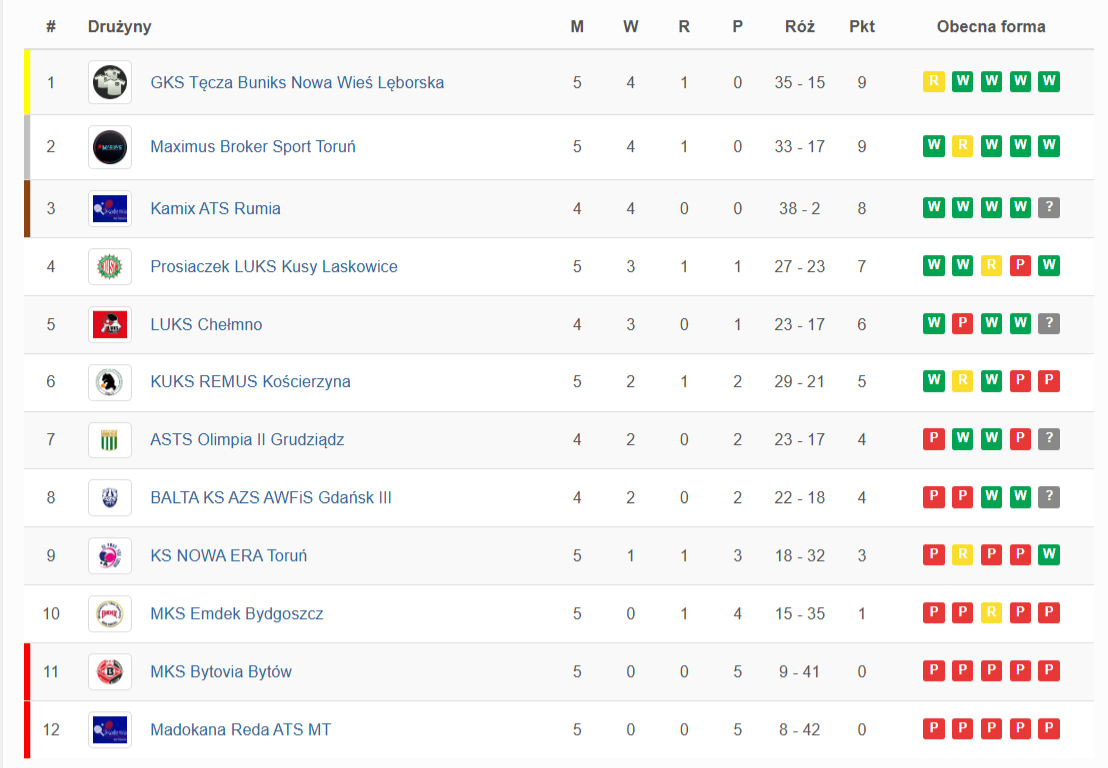Click KUKS REMUS Kościerzyna logo
Viewport: 1108px width, 768px height.
[x=110, y=382]
